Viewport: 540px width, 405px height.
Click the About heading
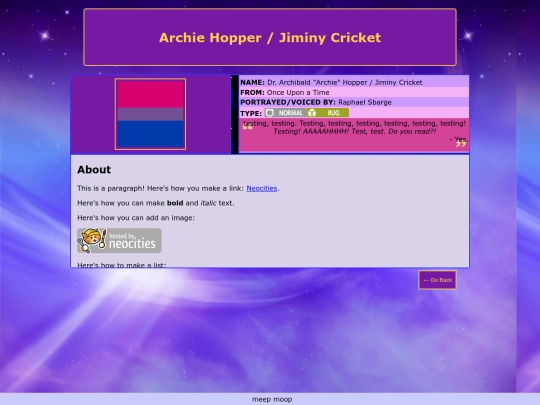[94, 169]
